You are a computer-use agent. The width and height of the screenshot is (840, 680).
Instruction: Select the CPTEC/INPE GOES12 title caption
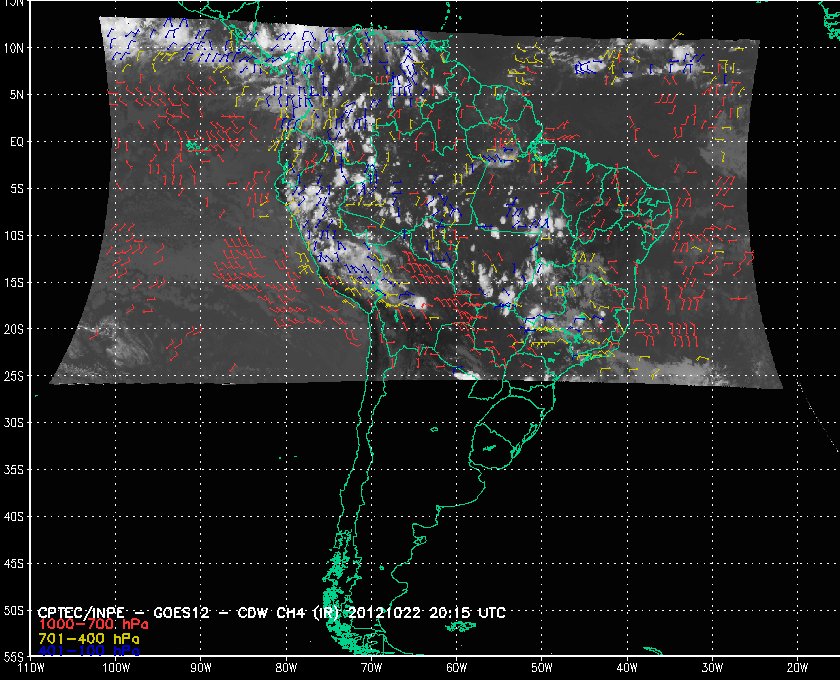click(x=272, y=612)
